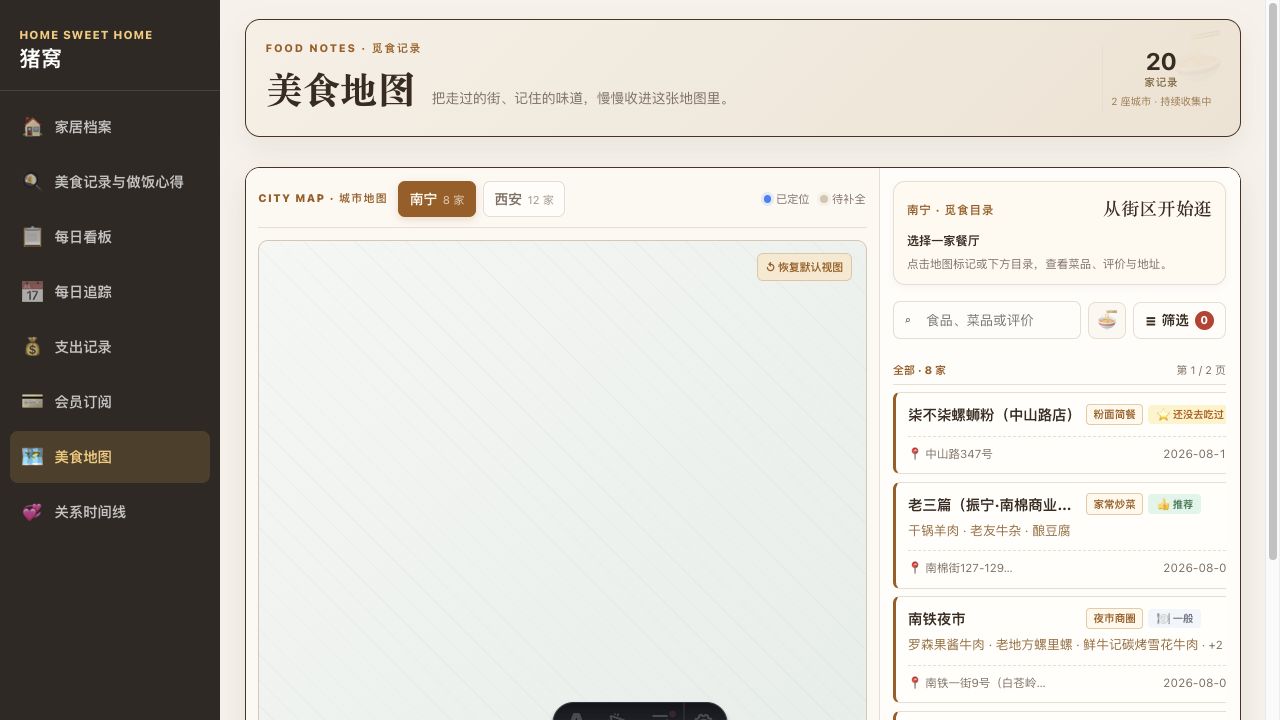1280x720 pixels.
Task: Switch to the 西安 city tab
Action: pyautogui.click(x=524, y=199)
